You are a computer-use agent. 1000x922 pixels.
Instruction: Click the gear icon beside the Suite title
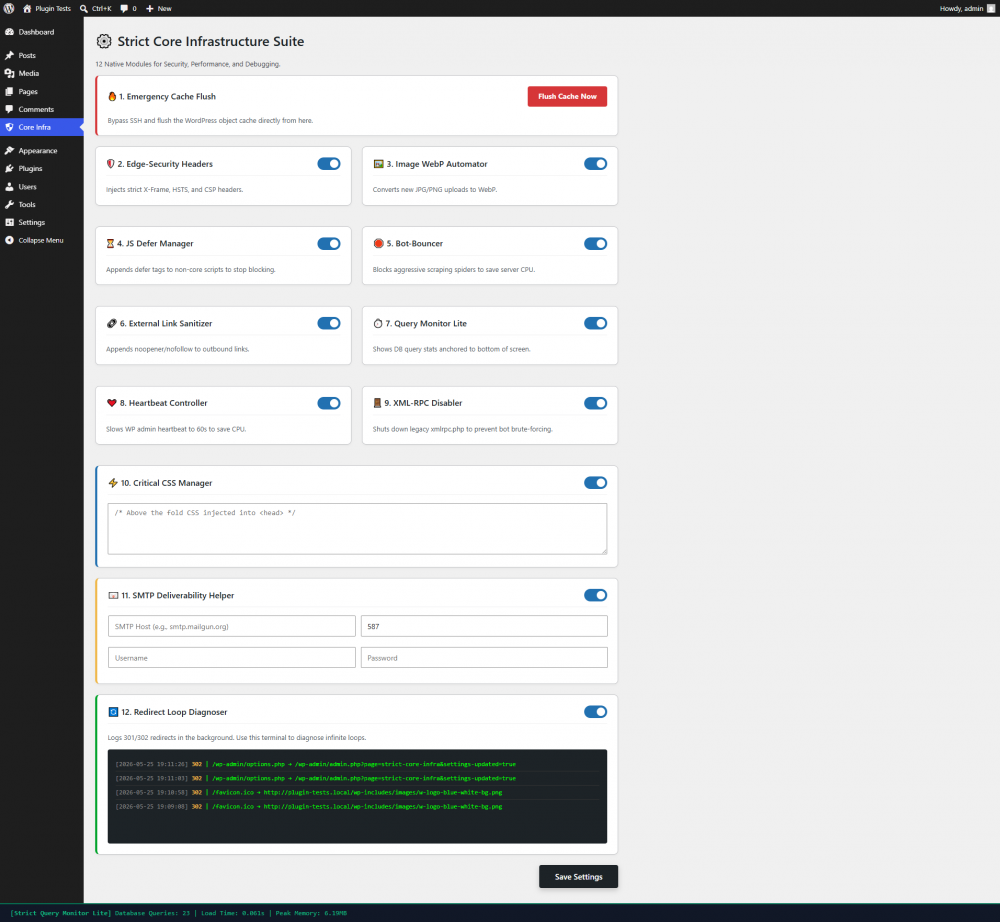(103, 41)
